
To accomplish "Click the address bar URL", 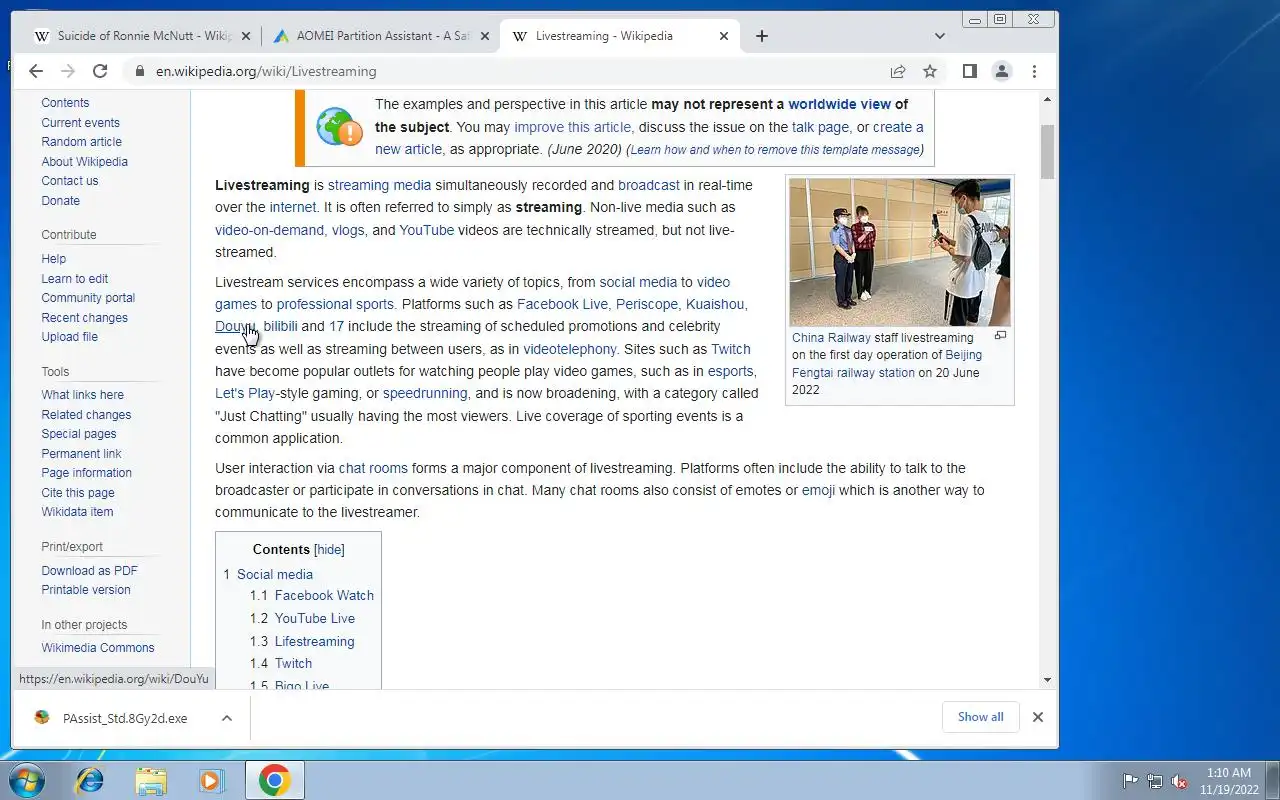I will click(x=266, y=71).
